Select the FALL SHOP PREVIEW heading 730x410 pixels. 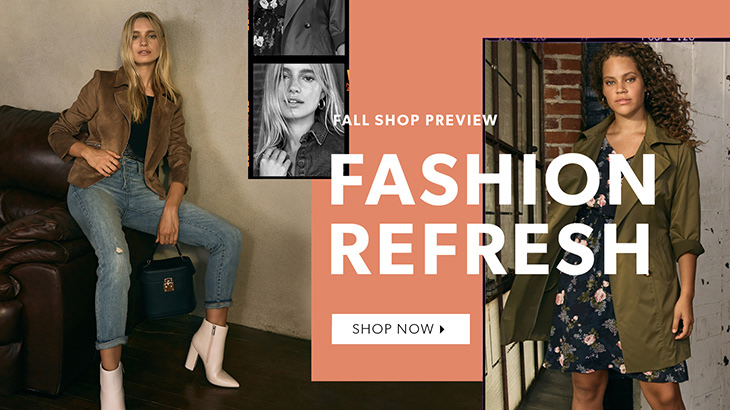(415, 120)
